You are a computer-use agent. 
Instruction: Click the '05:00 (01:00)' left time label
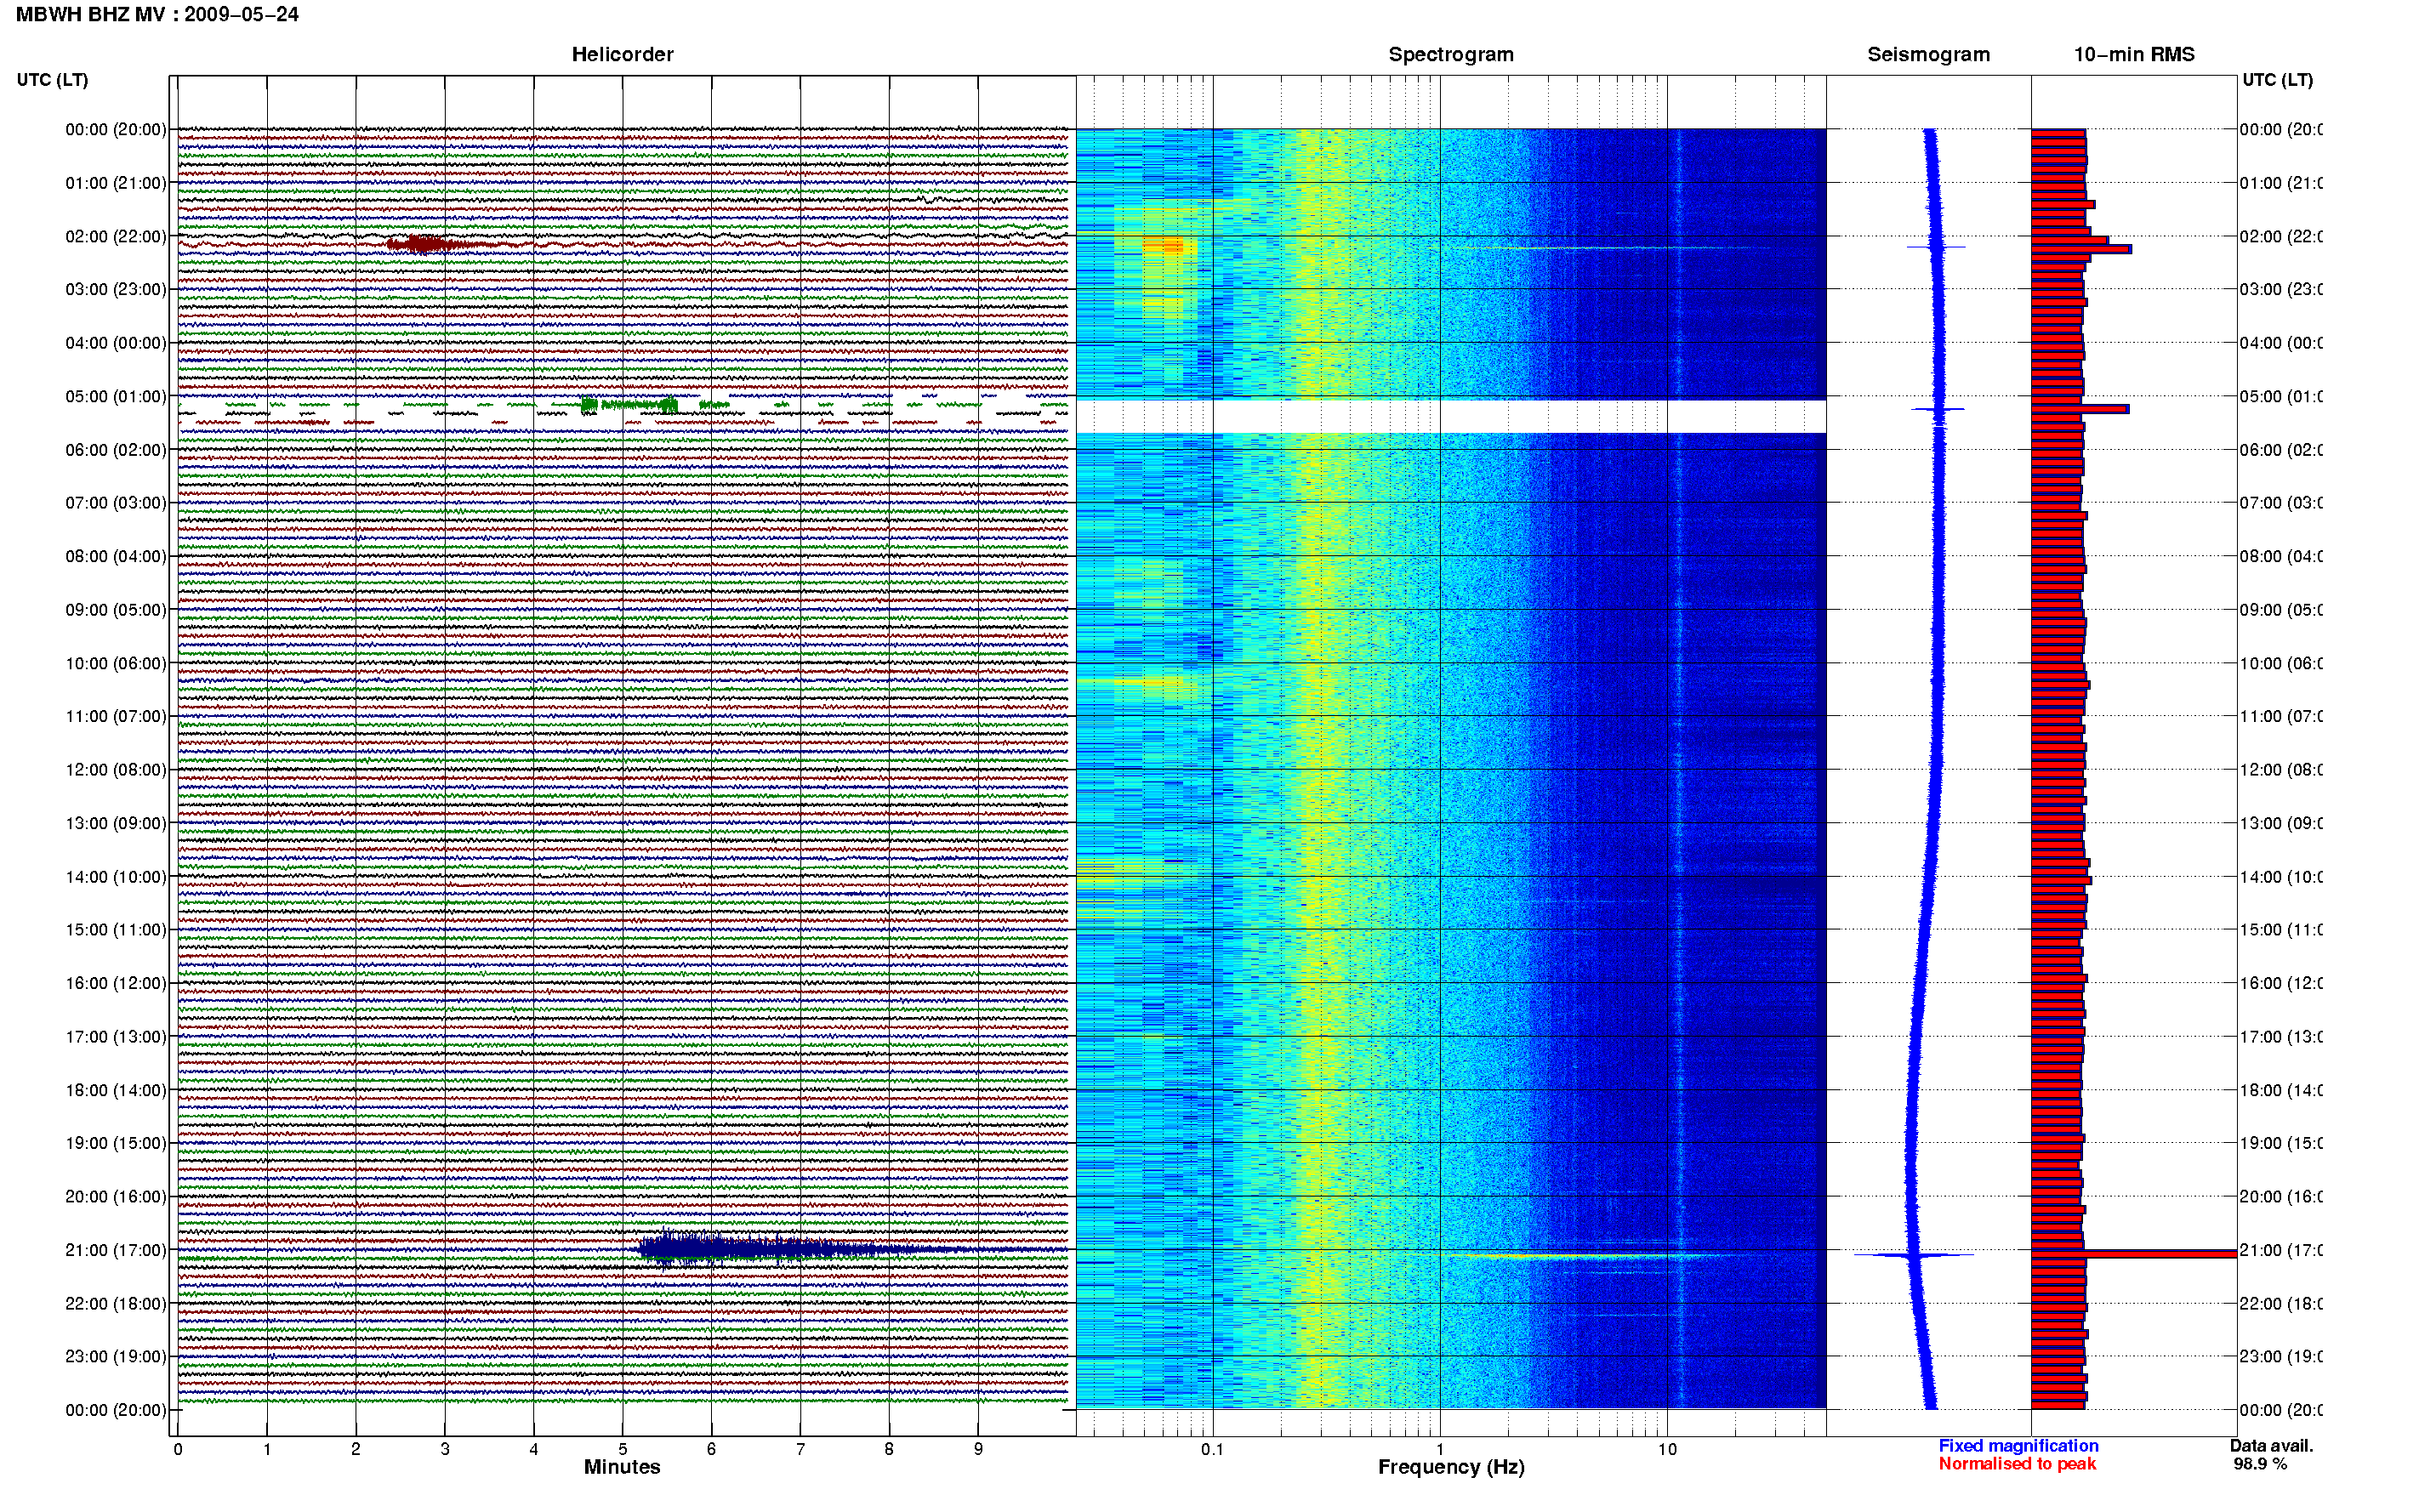pyautogui.click(x=116, y=396)
